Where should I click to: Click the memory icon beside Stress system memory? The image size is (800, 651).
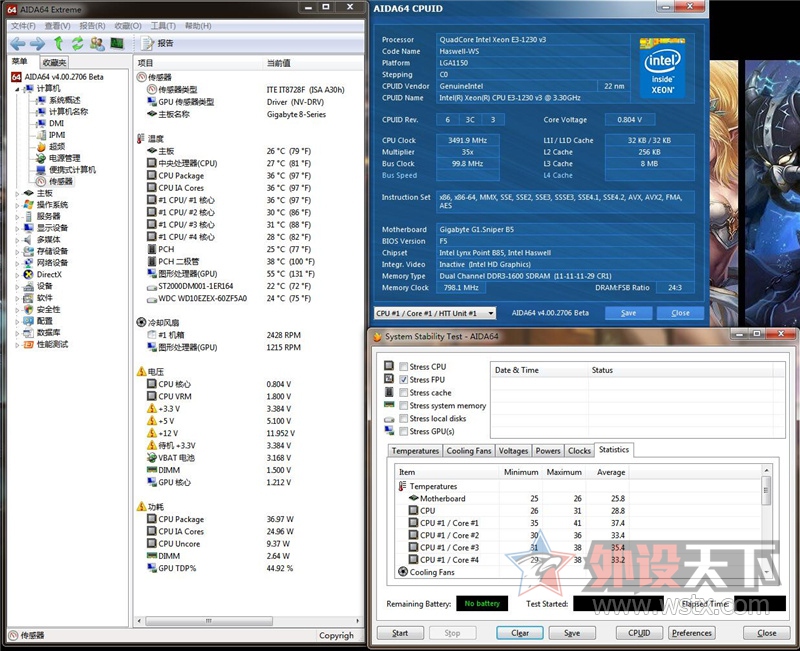tap(389, 405)
